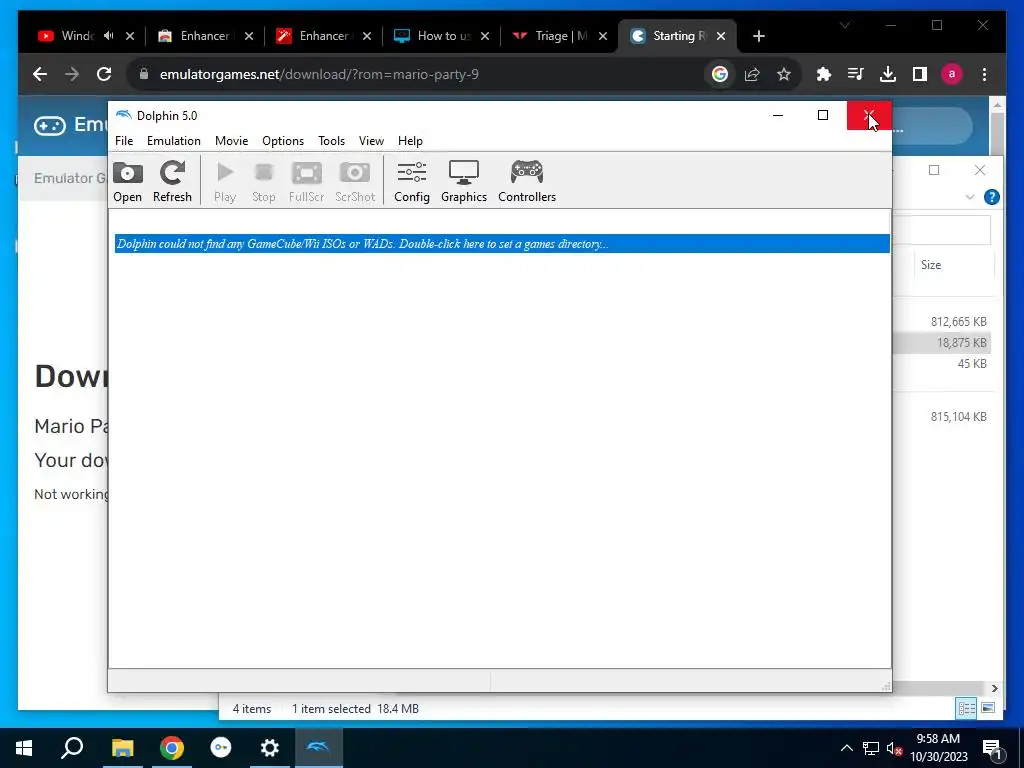The width and height of the screenshot is (1024, 768).
Task: Share this page icon in Chrome
Action: click(x=752, y=74)
